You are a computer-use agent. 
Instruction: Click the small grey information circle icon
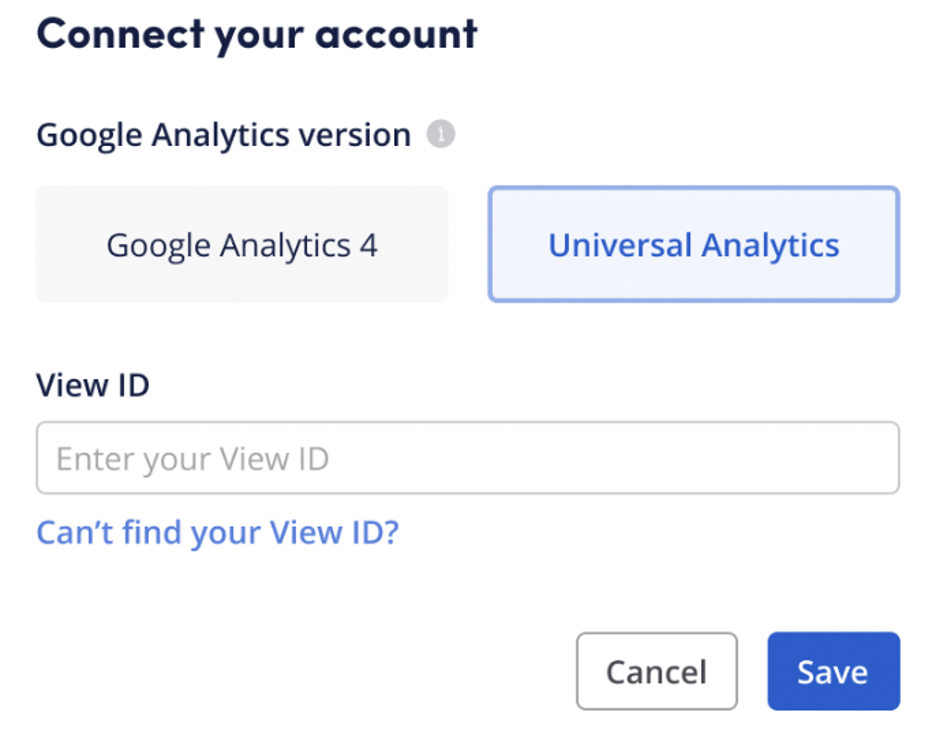(441, 134)
